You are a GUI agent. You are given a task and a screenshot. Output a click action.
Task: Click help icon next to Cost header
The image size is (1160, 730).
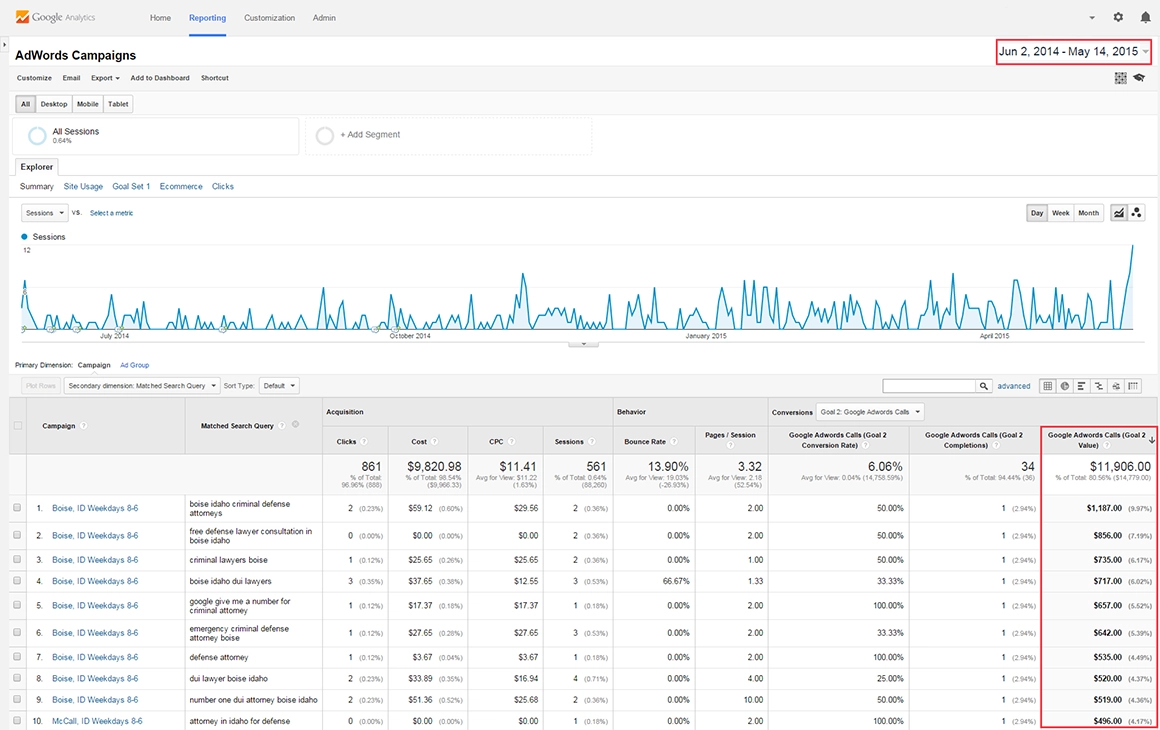coord(434,442)
